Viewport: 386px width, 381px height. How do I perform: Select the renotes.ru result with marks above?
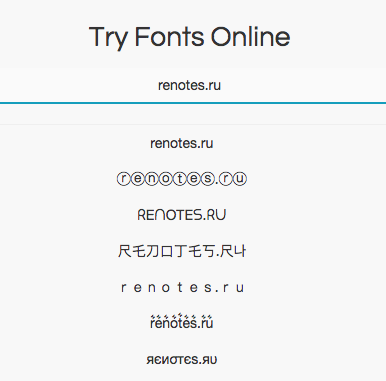point(182,322)
